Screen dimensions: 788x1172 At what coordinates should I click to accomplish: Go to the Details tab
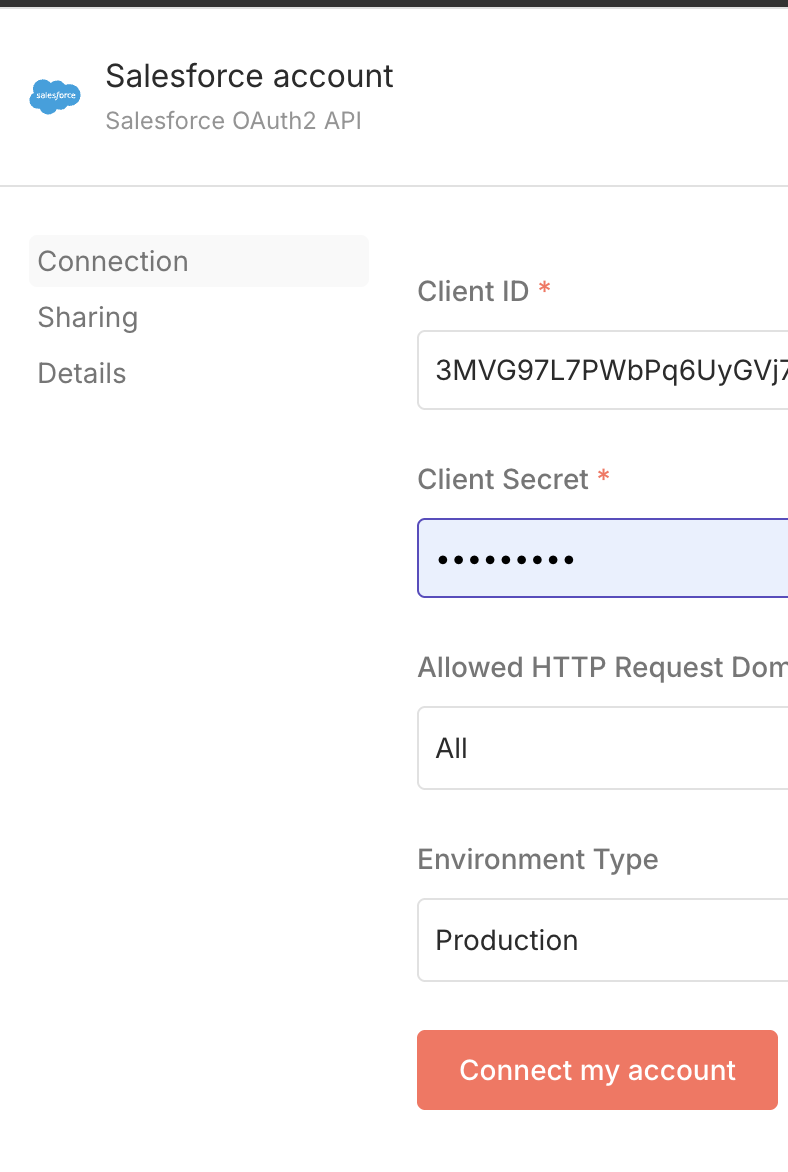click(82, 373)
